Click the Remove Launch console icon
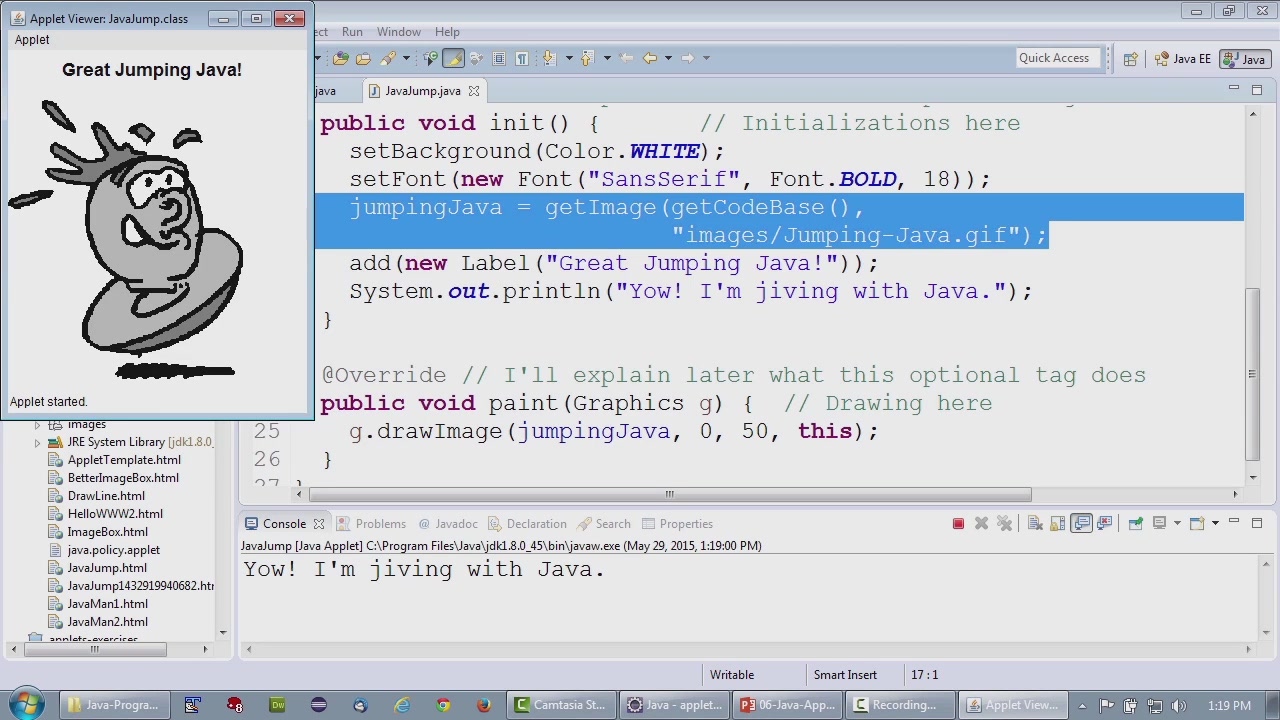This screenshot has width=1280, height=720. click(x=981, y=523)
